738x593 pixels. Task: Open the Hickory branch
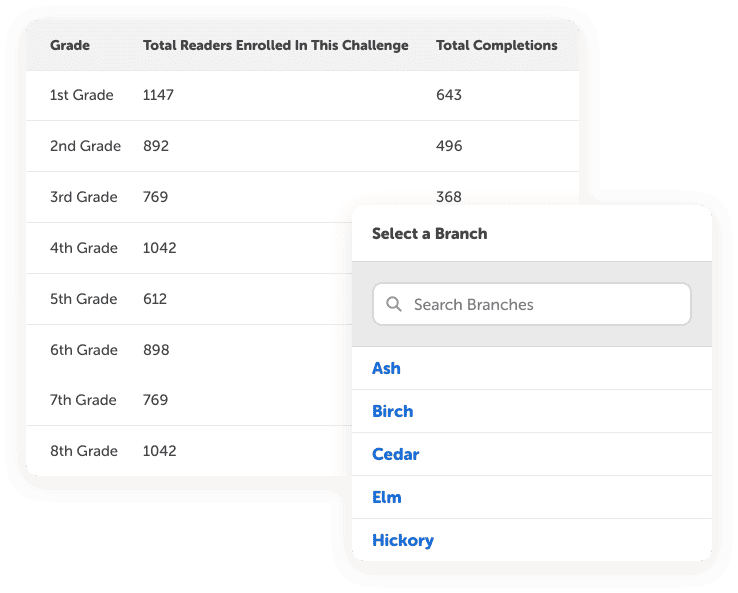402,540
